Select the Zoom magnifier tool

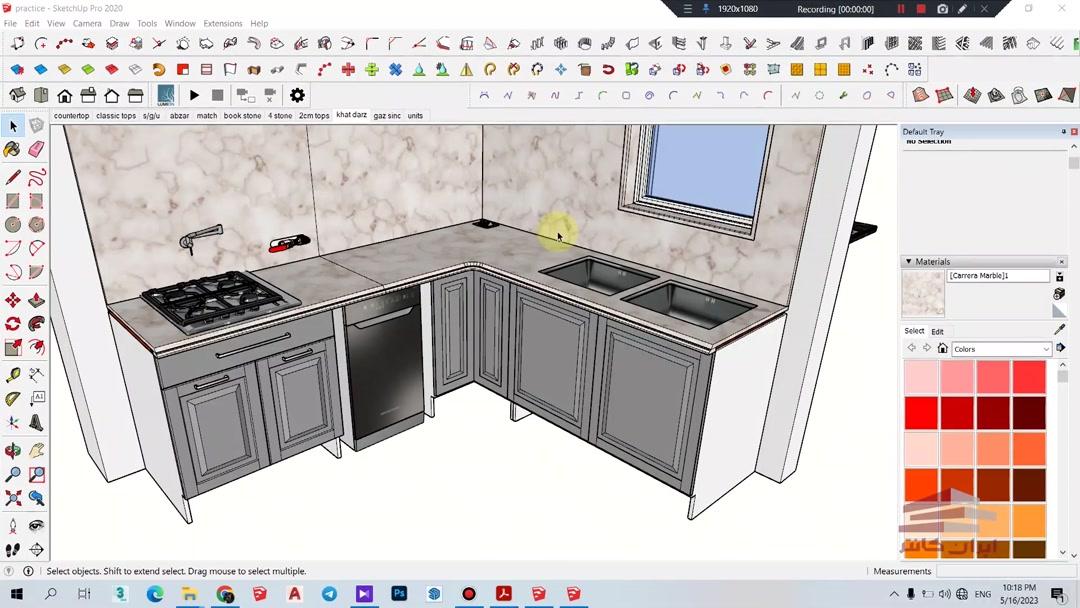13,474
